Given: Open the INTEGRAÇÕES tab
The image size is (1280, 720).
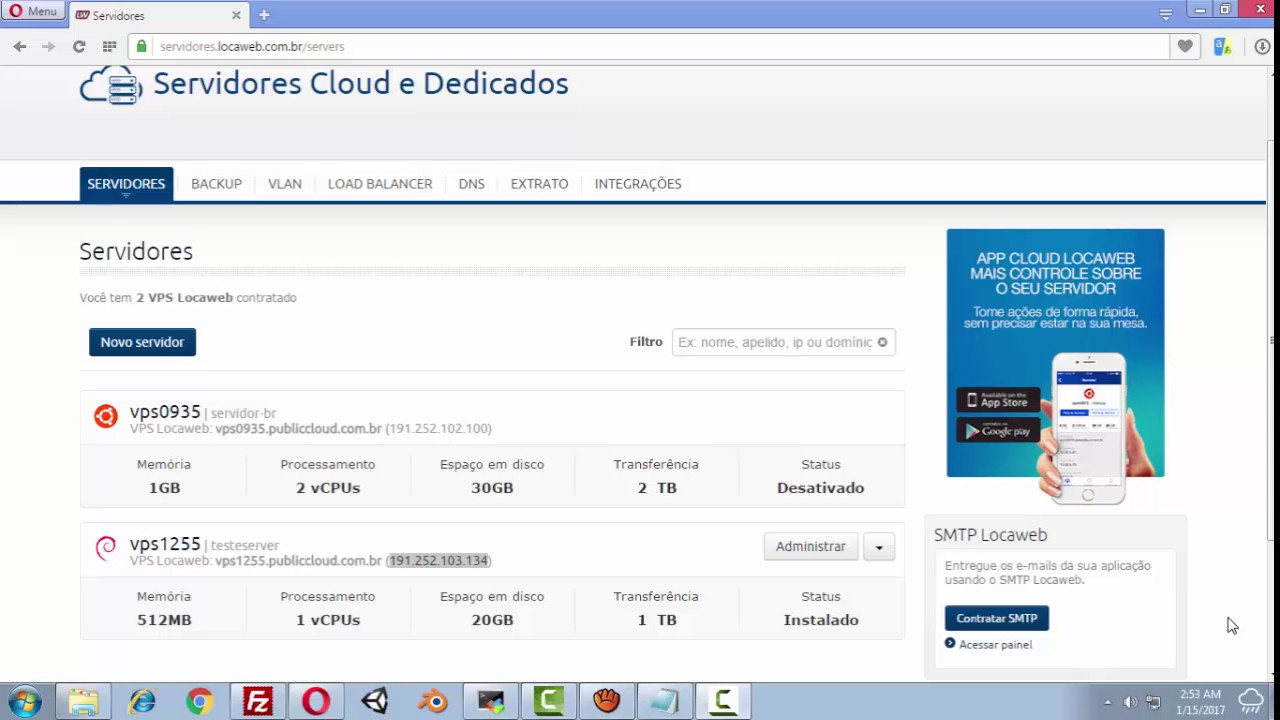Looking at the screenshot, I should (638, 184).
